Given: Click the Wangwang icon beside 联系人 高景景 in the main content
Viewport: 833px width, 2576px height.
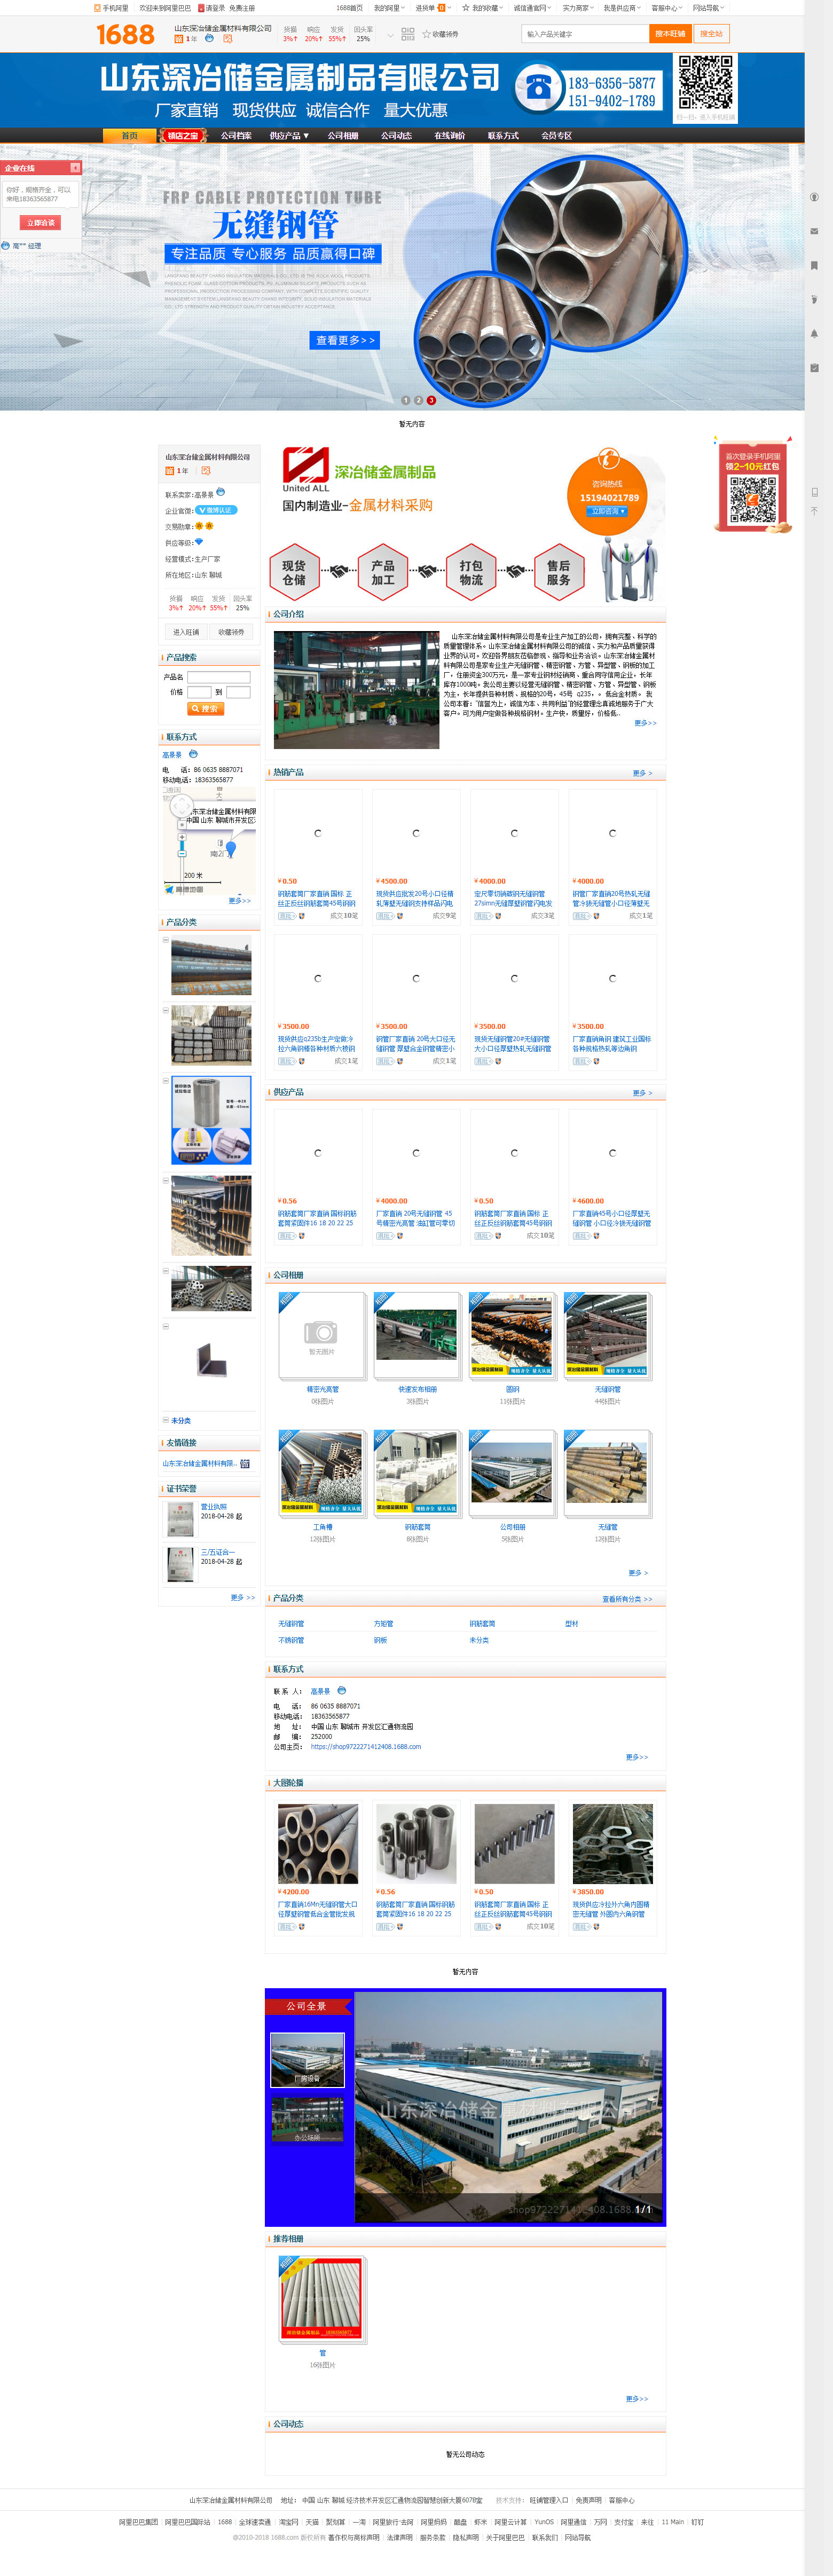Looking at the screenshot, I should 341,1691.
